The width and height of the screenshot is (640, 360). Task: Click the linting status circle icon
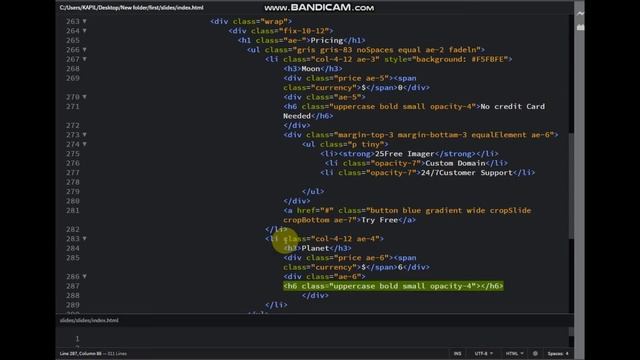(535, 353)
